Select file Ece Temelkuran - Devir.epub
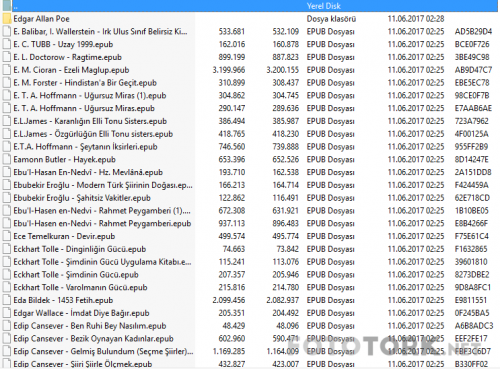500x369 pixels. [64, 236]
